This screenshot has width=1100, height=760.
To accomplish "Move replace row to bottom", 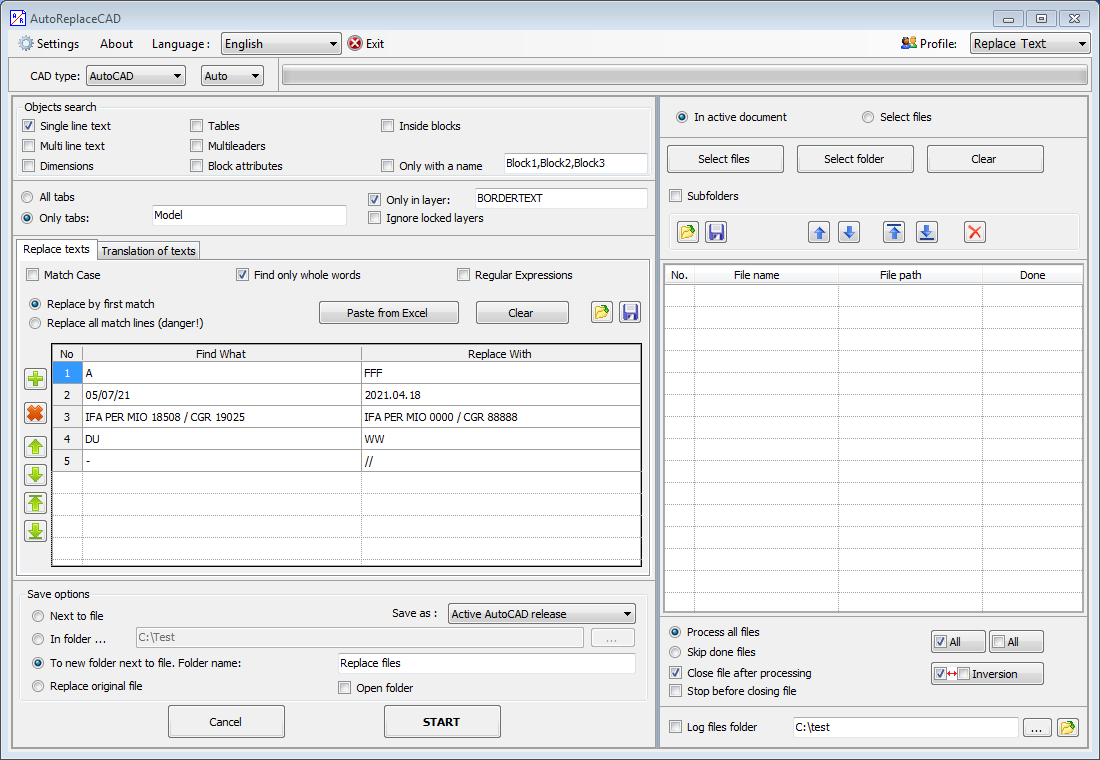I will (35, 531).
